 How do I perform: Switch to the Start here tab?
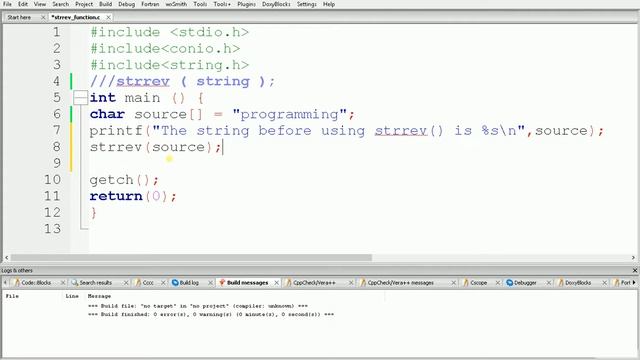19,17
